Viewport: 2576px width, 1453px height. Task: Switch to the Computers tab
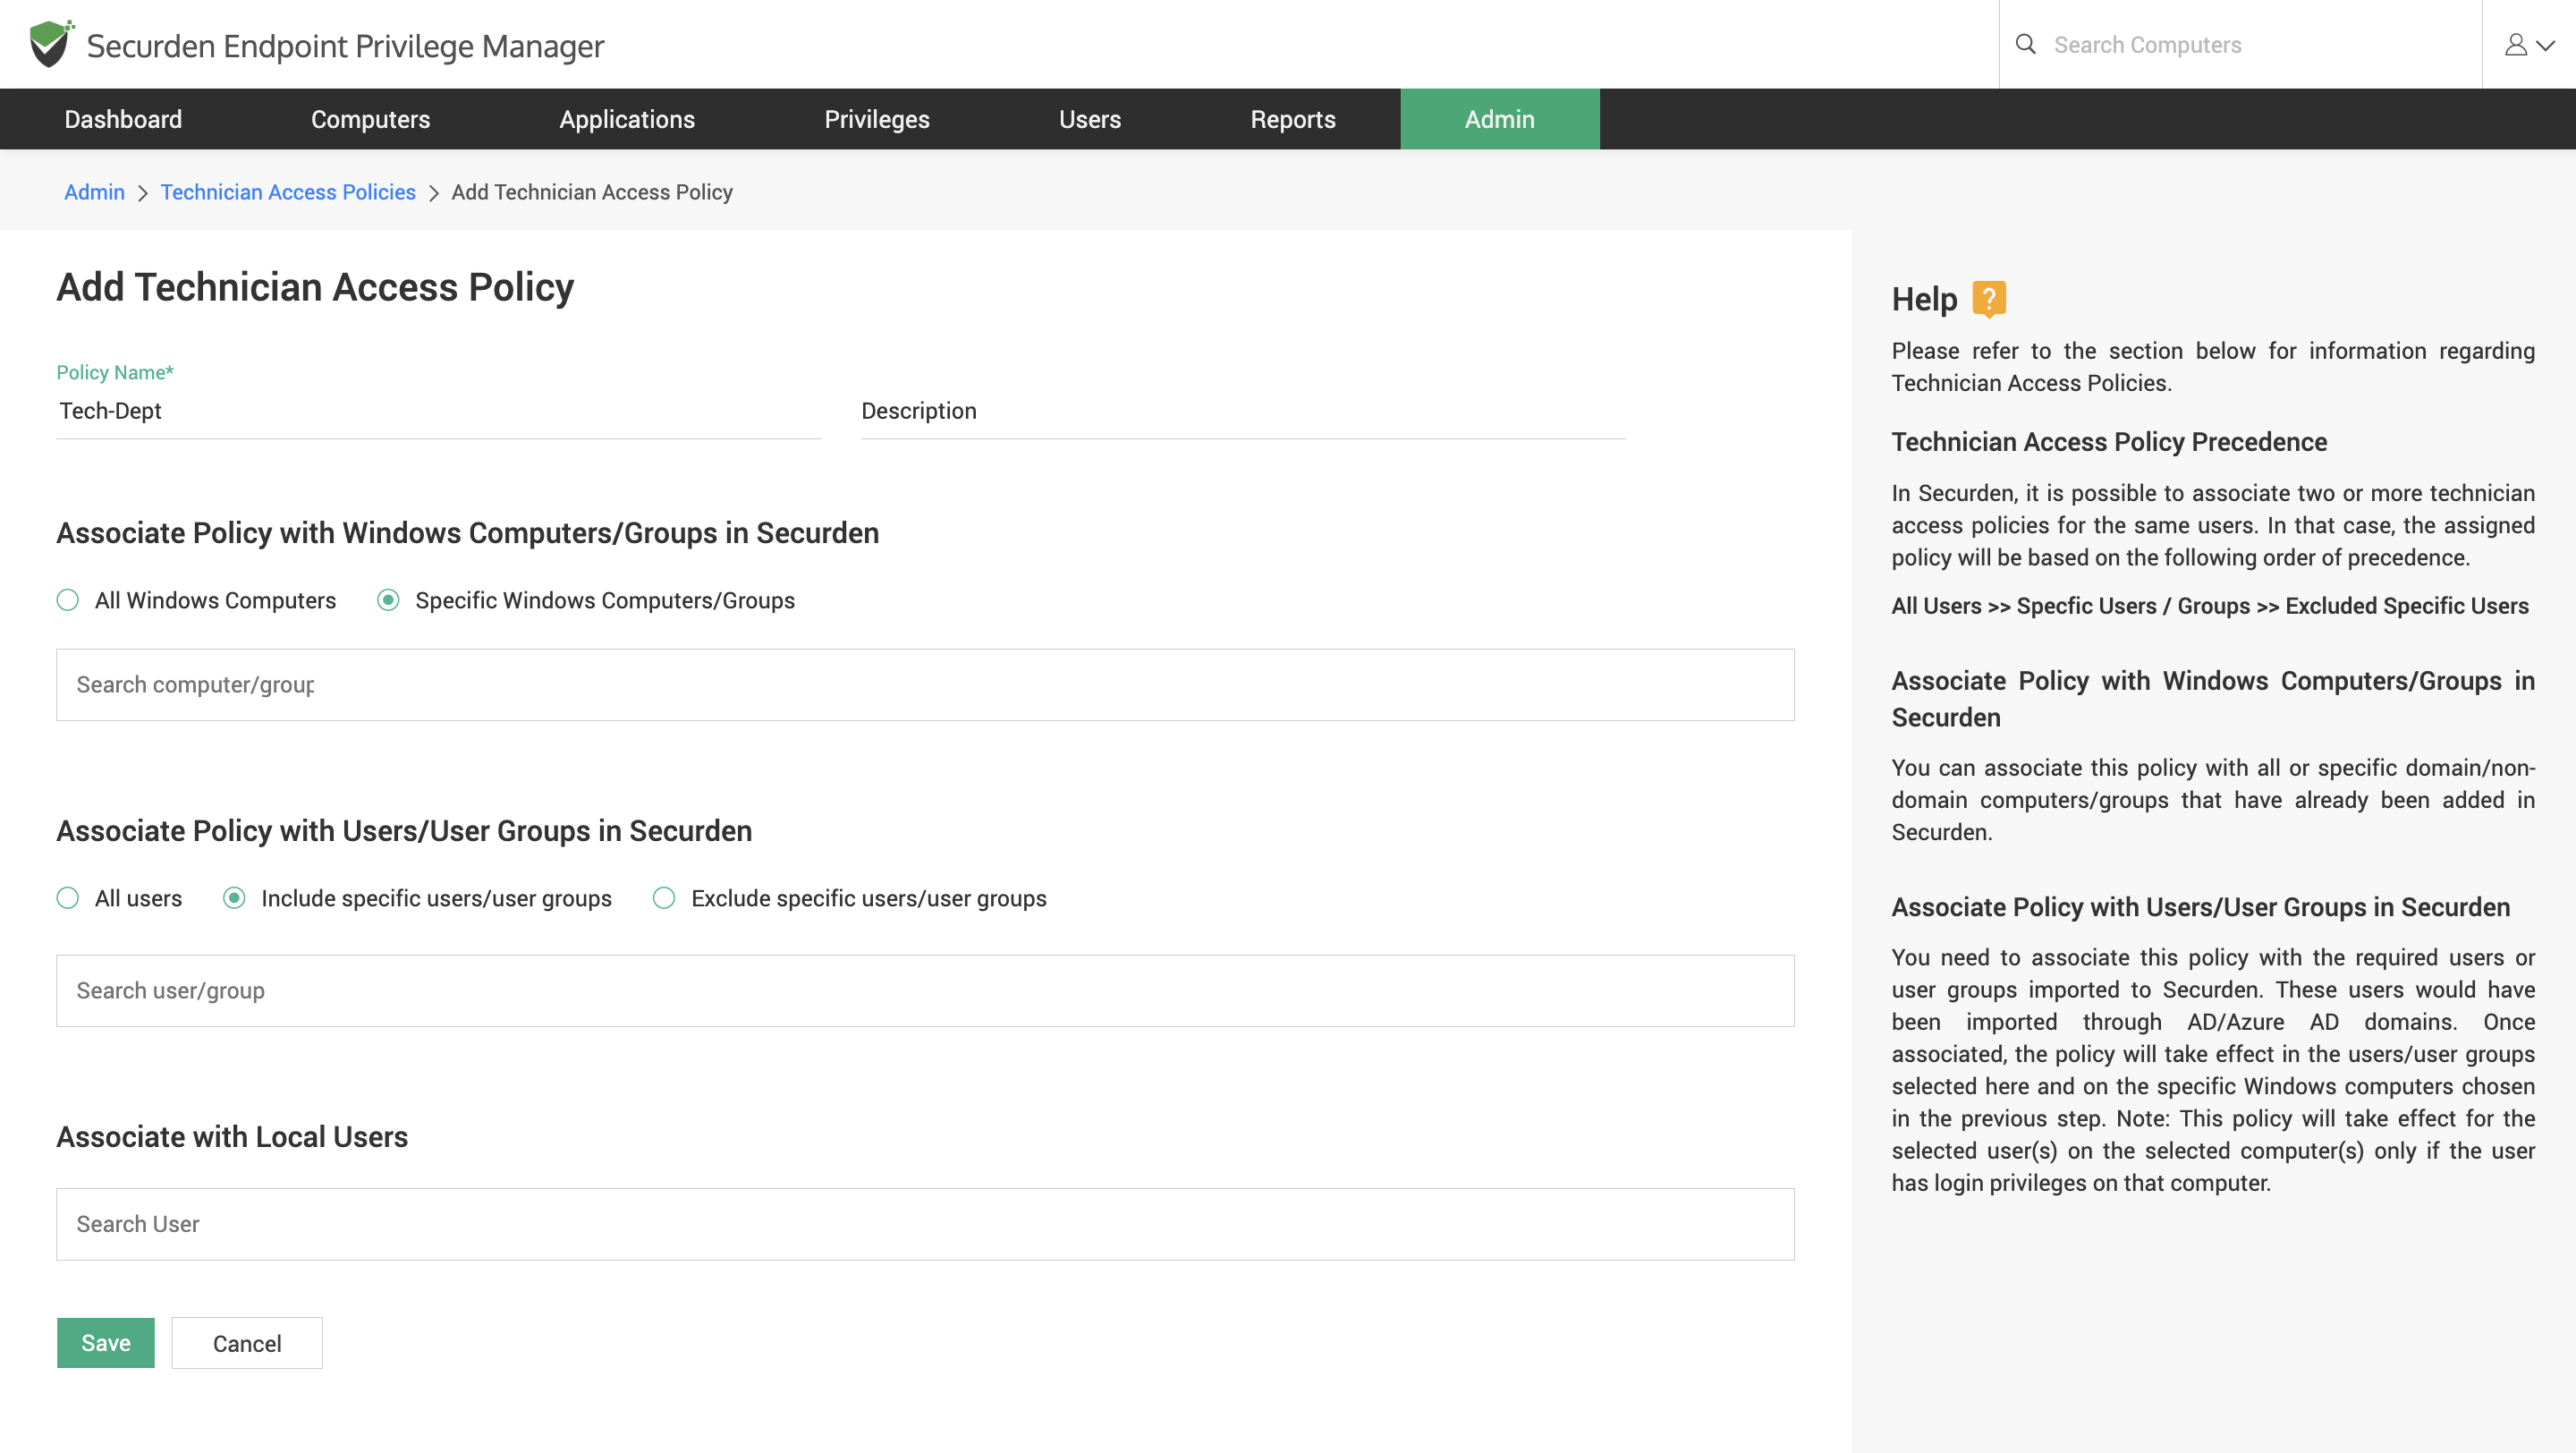pyautogui.click(x=370, y=119)
